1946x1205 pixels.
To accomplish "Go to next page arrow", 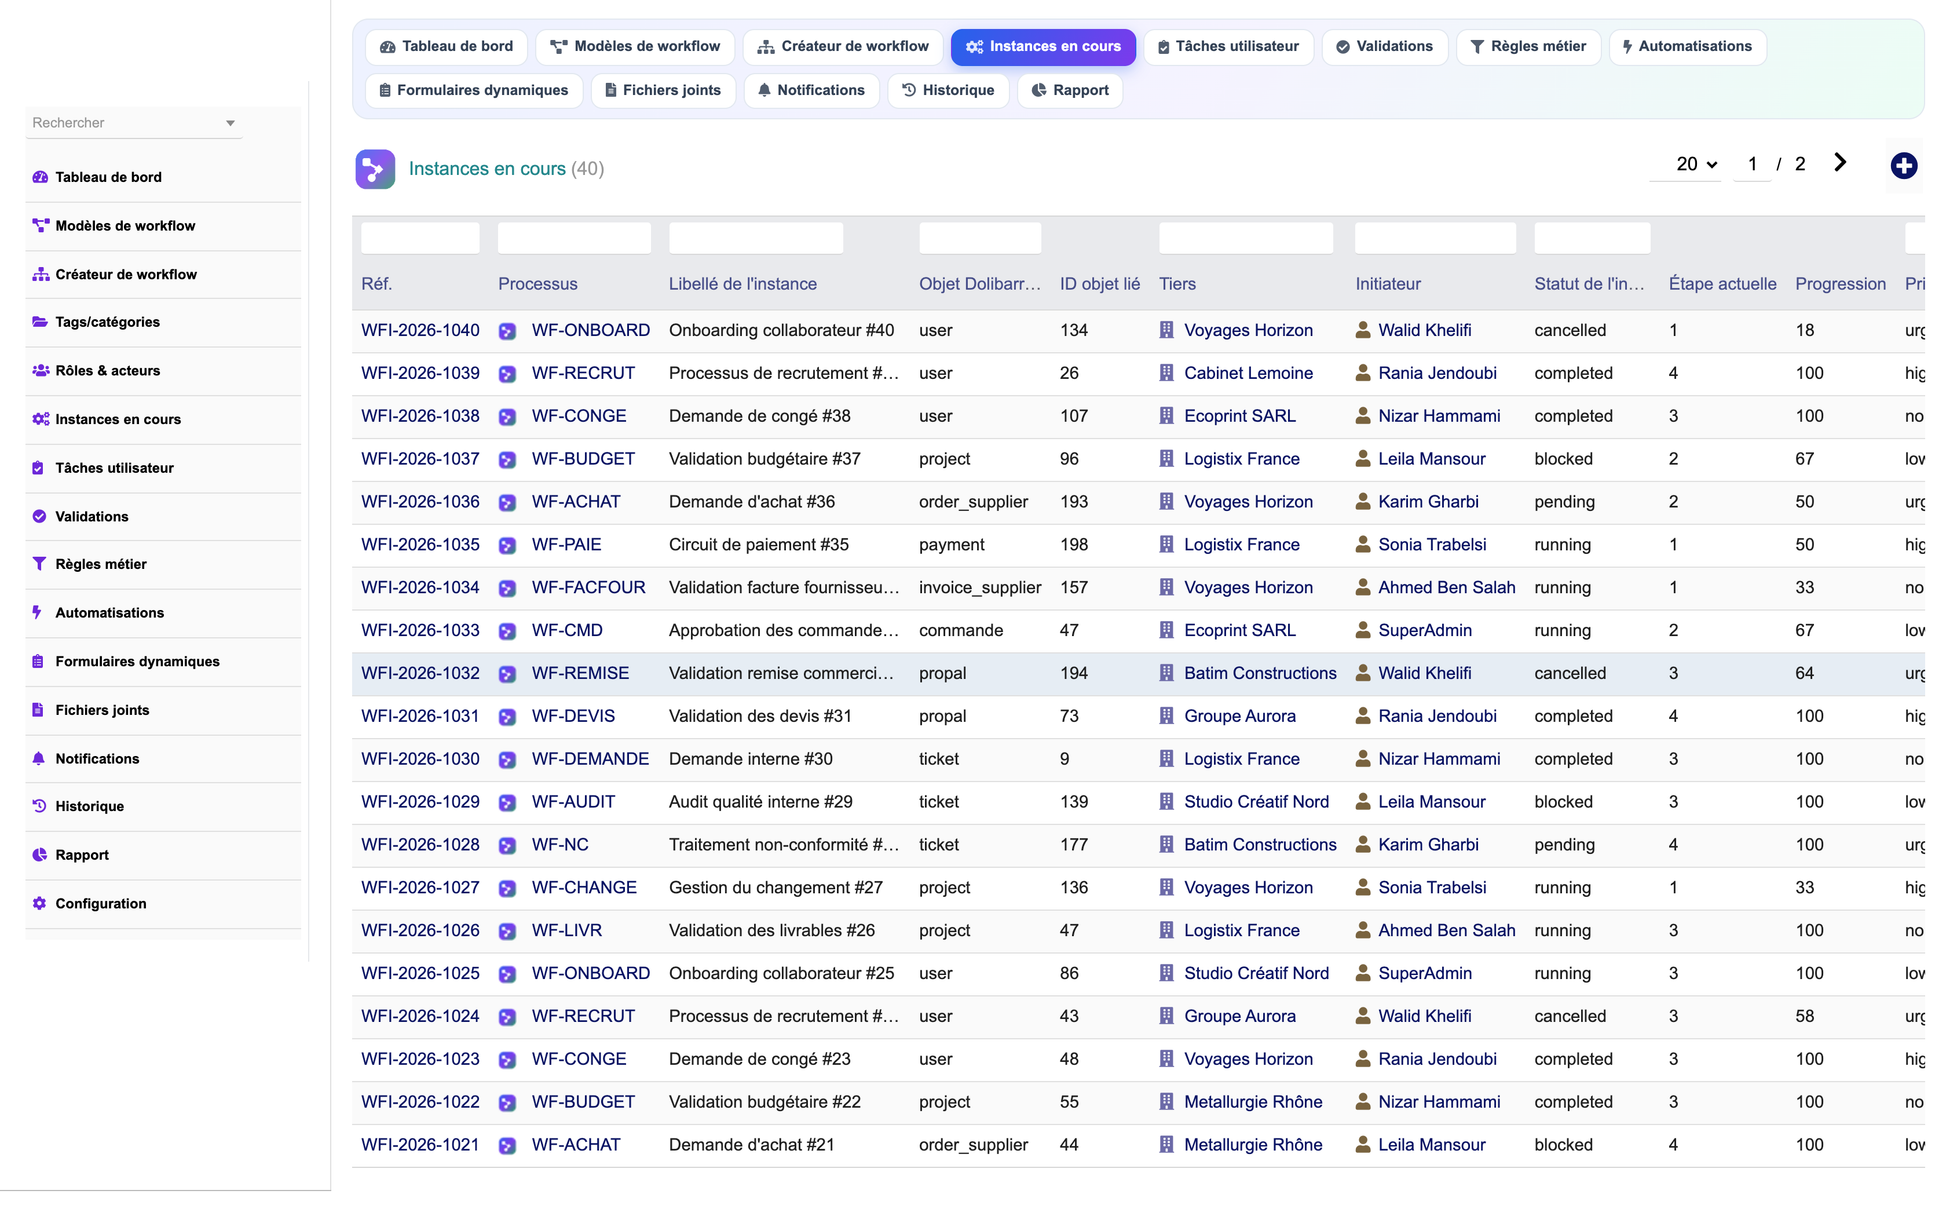I will tap(1840, 163).
